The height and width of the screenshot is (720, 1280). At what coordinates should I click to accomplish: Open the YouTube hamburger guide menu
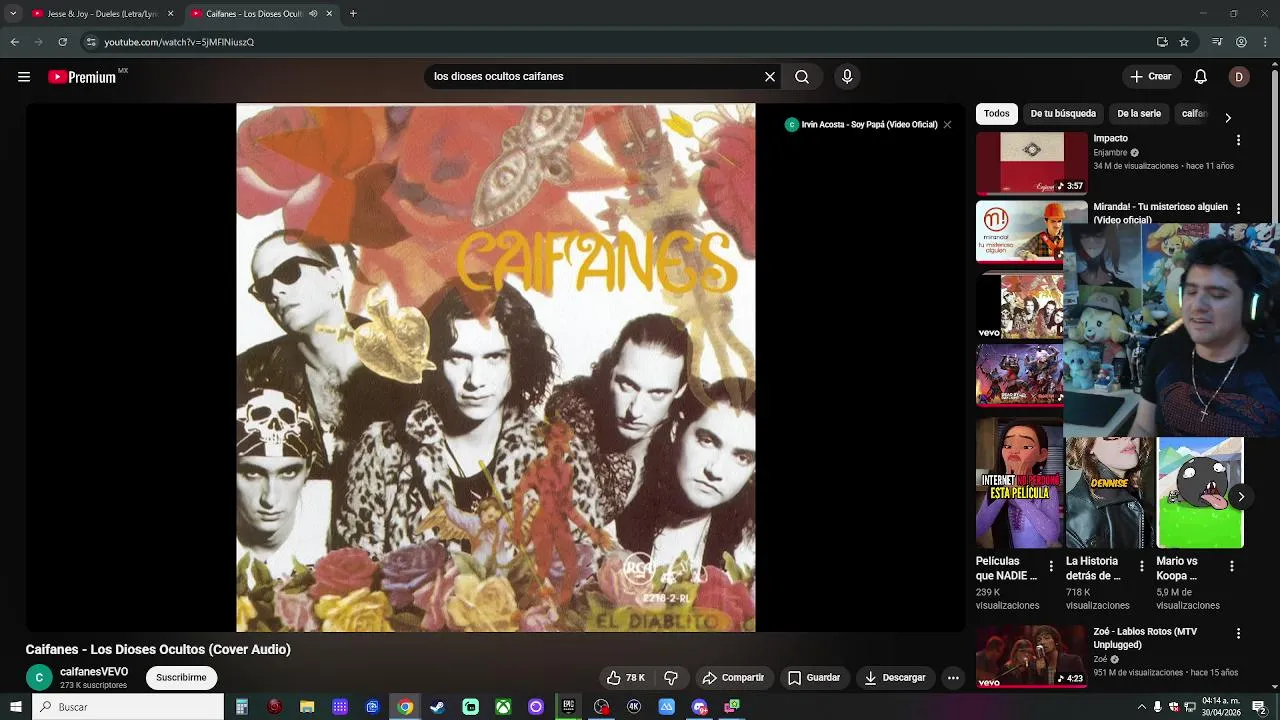(x=24, y=77)
